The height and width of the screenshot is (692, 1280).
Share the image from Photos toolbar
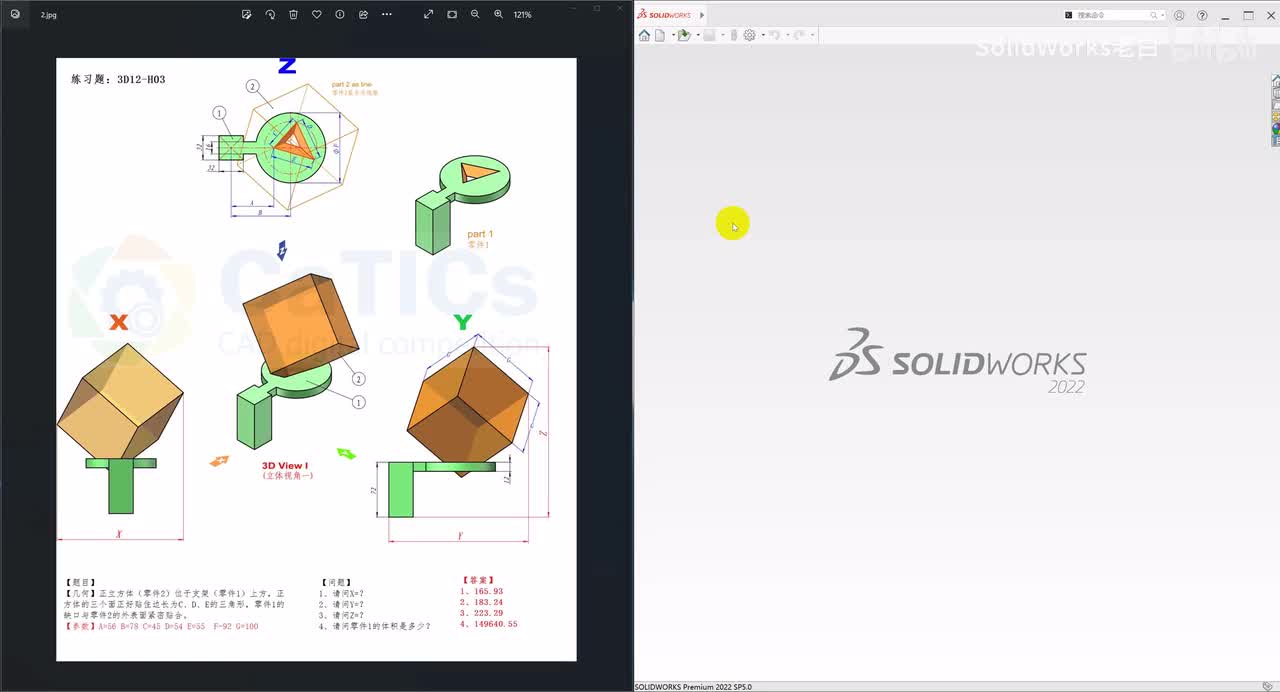(363, 14)
